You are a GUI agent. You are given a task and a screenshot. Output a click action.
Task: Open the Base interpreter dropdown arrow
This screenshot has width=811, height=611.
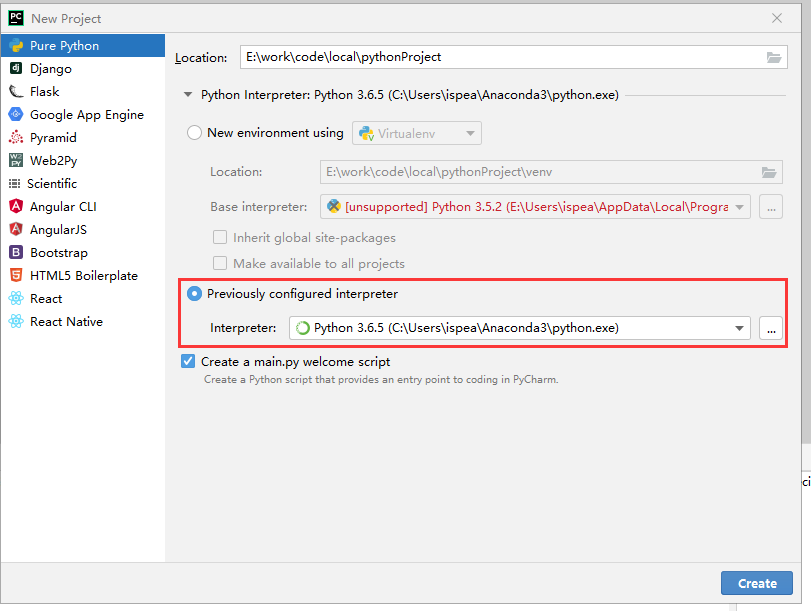(x=740, y=207)
